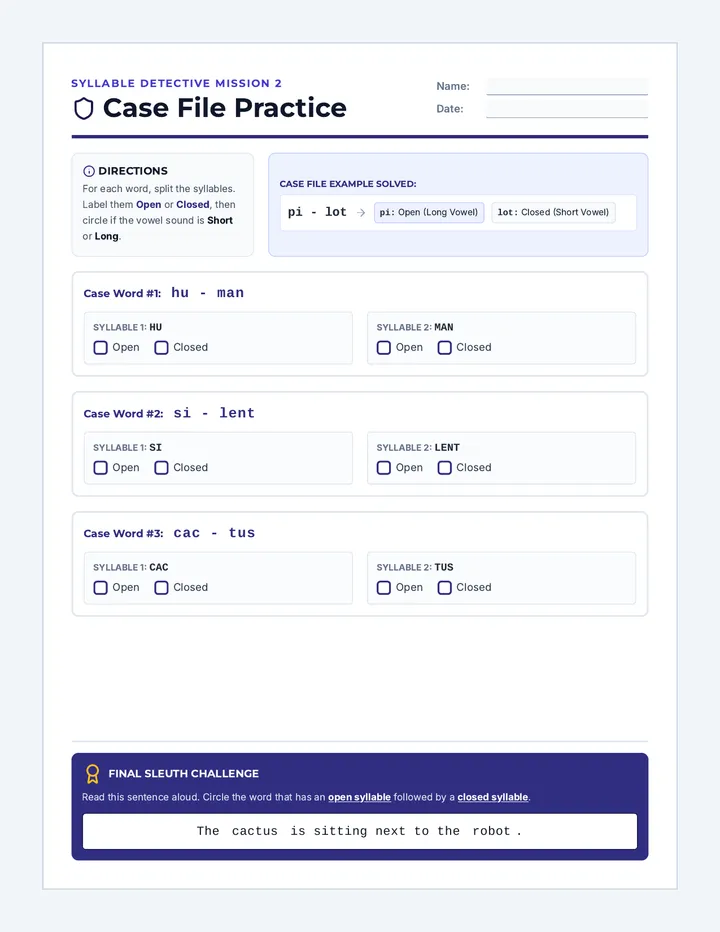Screen dimensions: 720x932
Task: Tick Open for syllable TUS
Action: click(x=384, y=588)
